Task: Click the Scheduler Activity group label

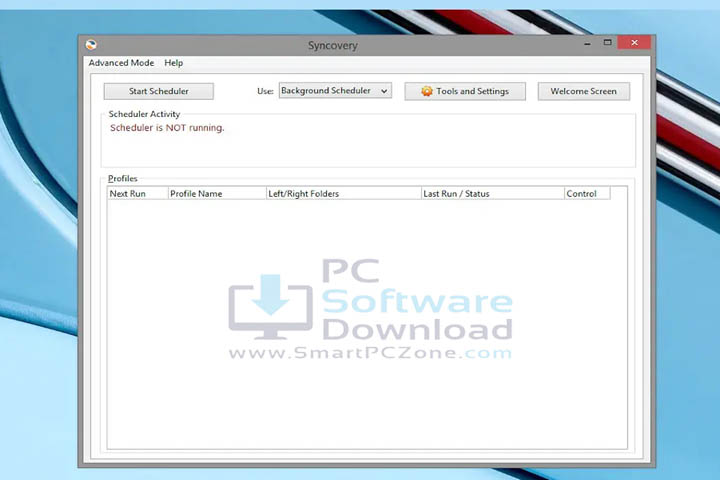Action: pos(144,114)
